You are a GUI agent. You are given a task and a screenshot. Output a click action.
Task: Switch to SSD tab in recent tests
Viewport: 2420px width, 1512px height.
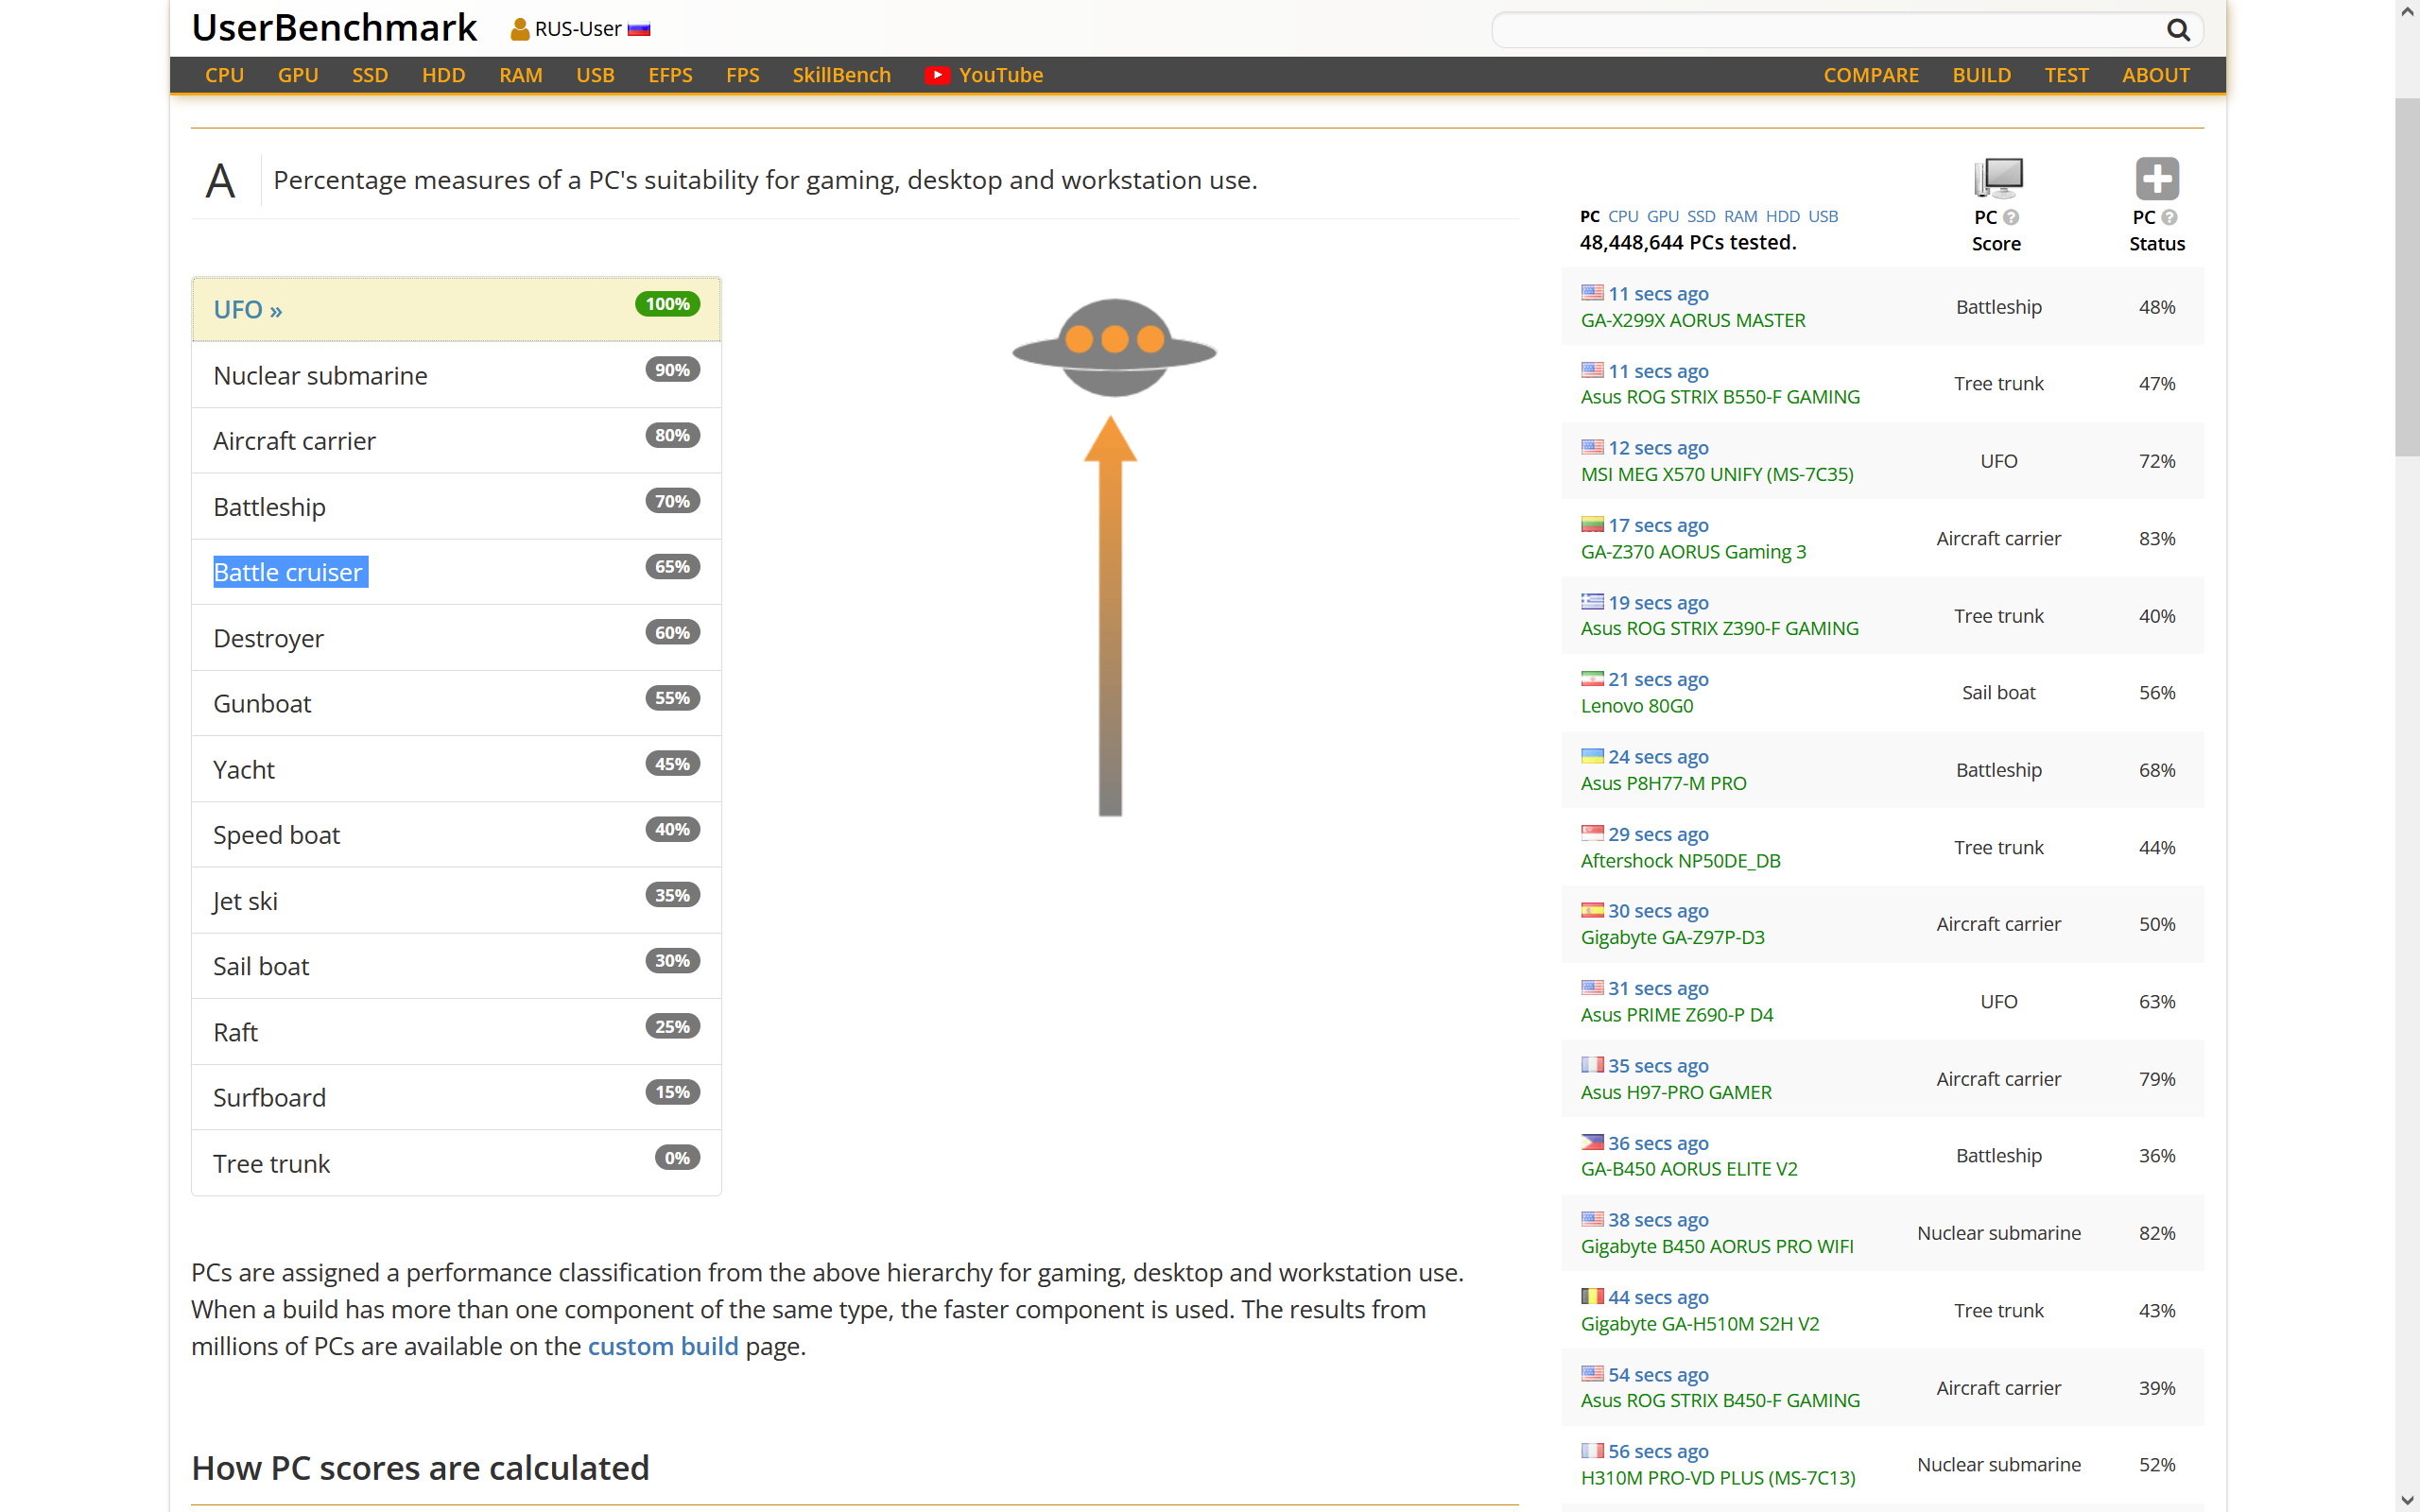coord(1700,216)
